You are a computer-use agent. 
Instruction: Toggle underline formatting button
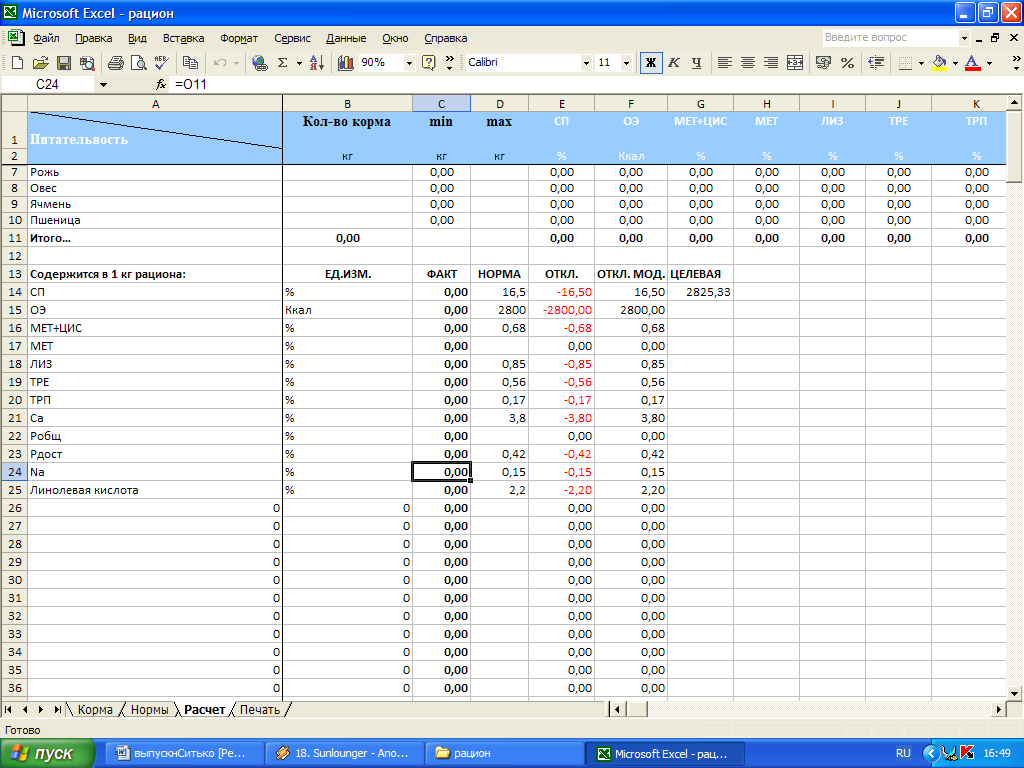point(696,62)
